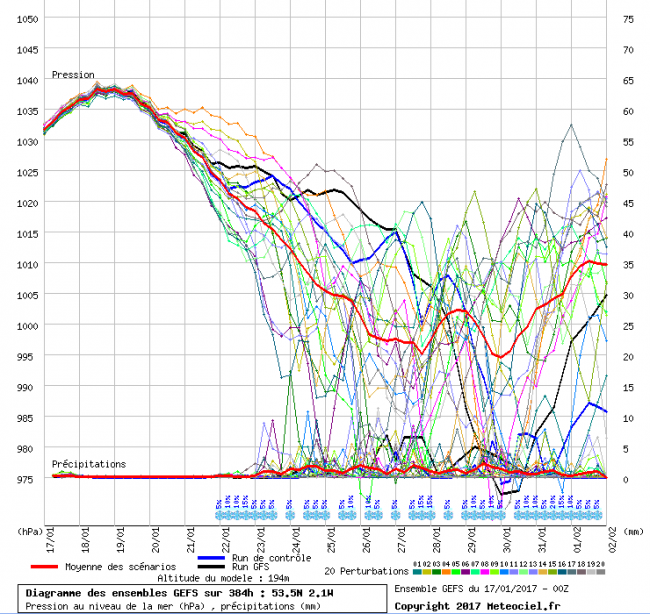Click the 21/01 date label
The width and height of the screenshot is (650, 614).
click(191, 540)
